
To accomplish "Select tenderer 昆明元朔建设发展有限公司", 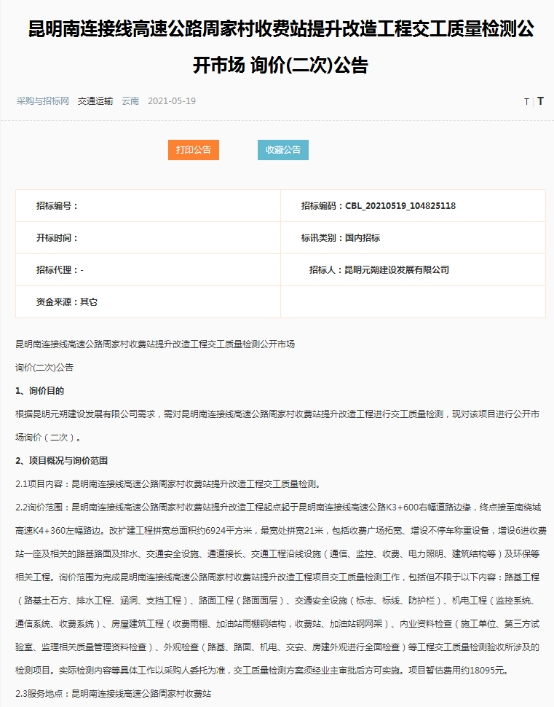I will pos(397,270).
